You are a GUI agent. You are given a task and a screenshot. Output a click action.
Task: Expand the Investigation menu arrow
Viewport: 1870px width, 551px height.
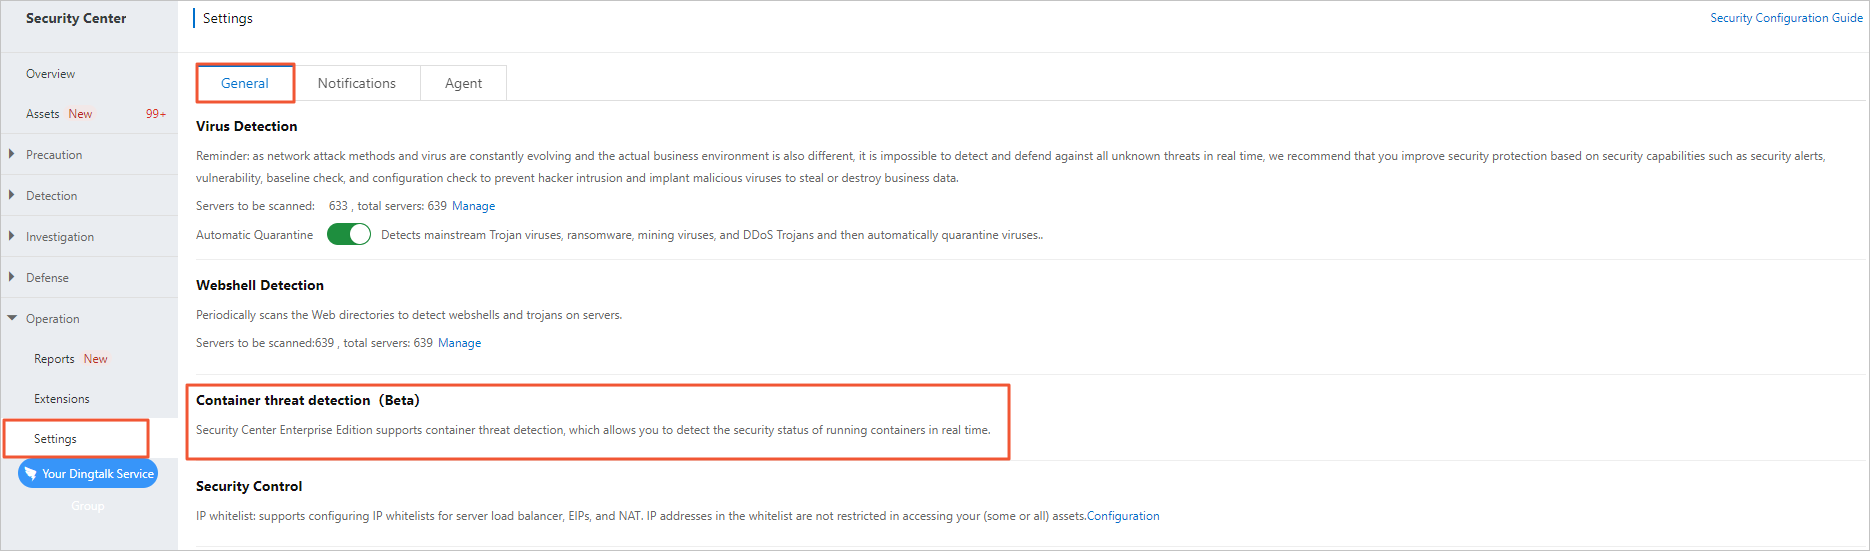[x=12, y=236]
